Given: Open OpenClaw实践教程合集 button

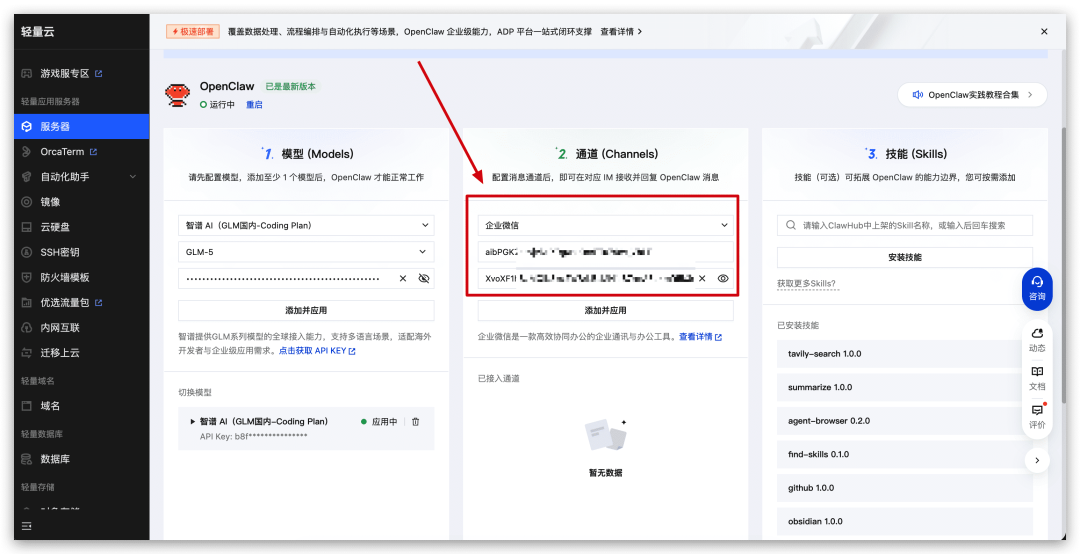Looking at the screenshot, I should click(972, 95).
